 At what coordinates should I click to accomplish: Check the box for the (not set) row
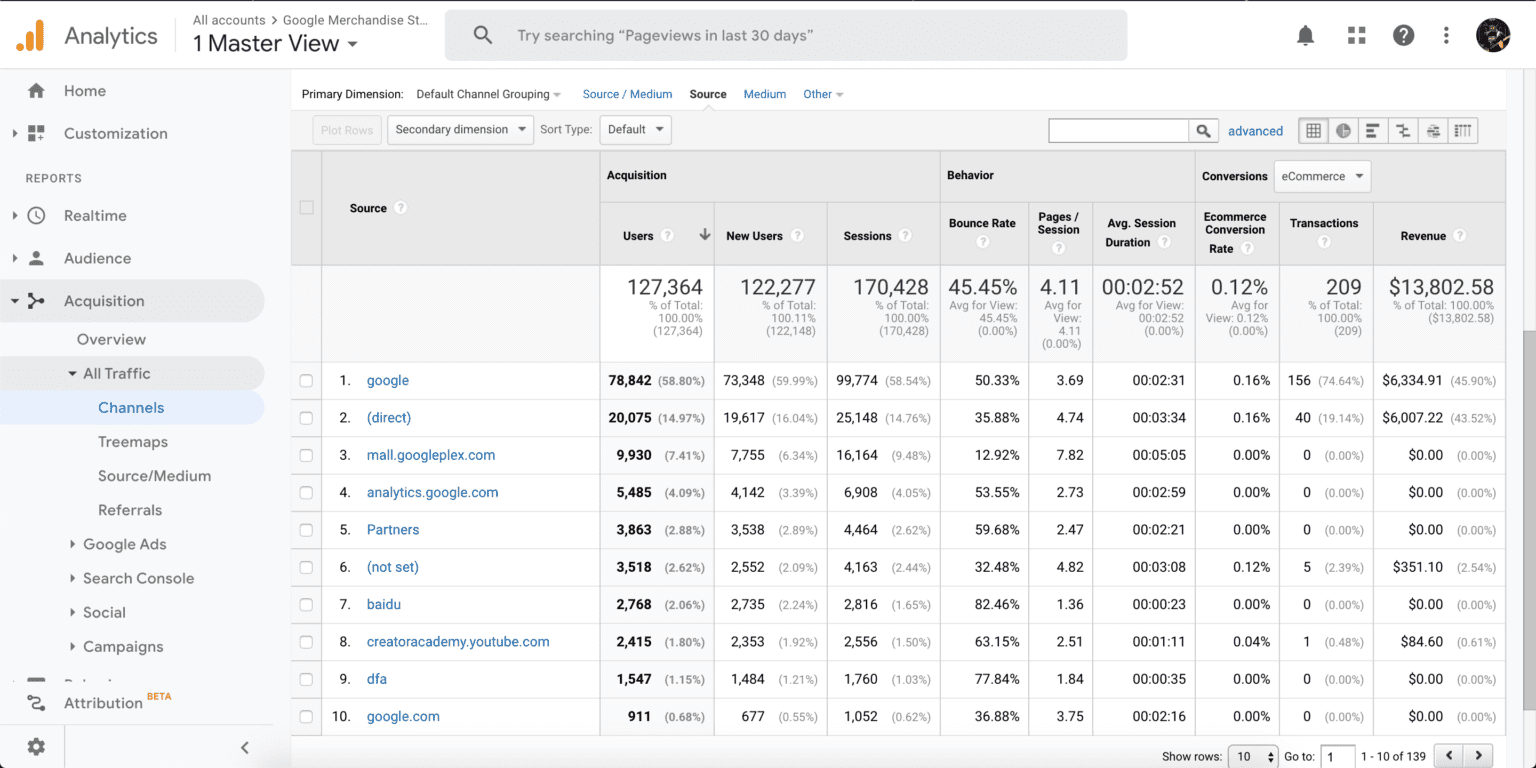point(306,567)
